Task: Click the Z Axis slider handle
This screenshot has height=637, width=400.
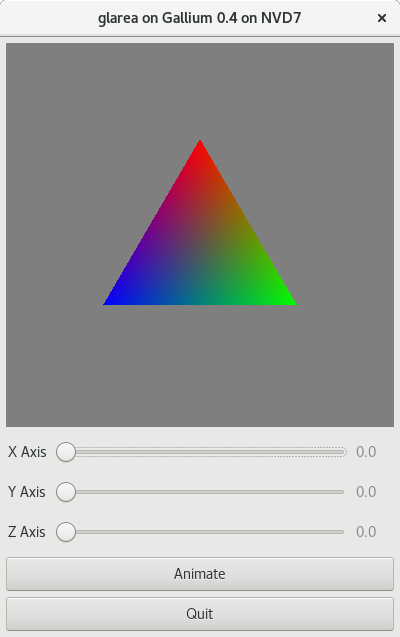Action: (66, 532)
